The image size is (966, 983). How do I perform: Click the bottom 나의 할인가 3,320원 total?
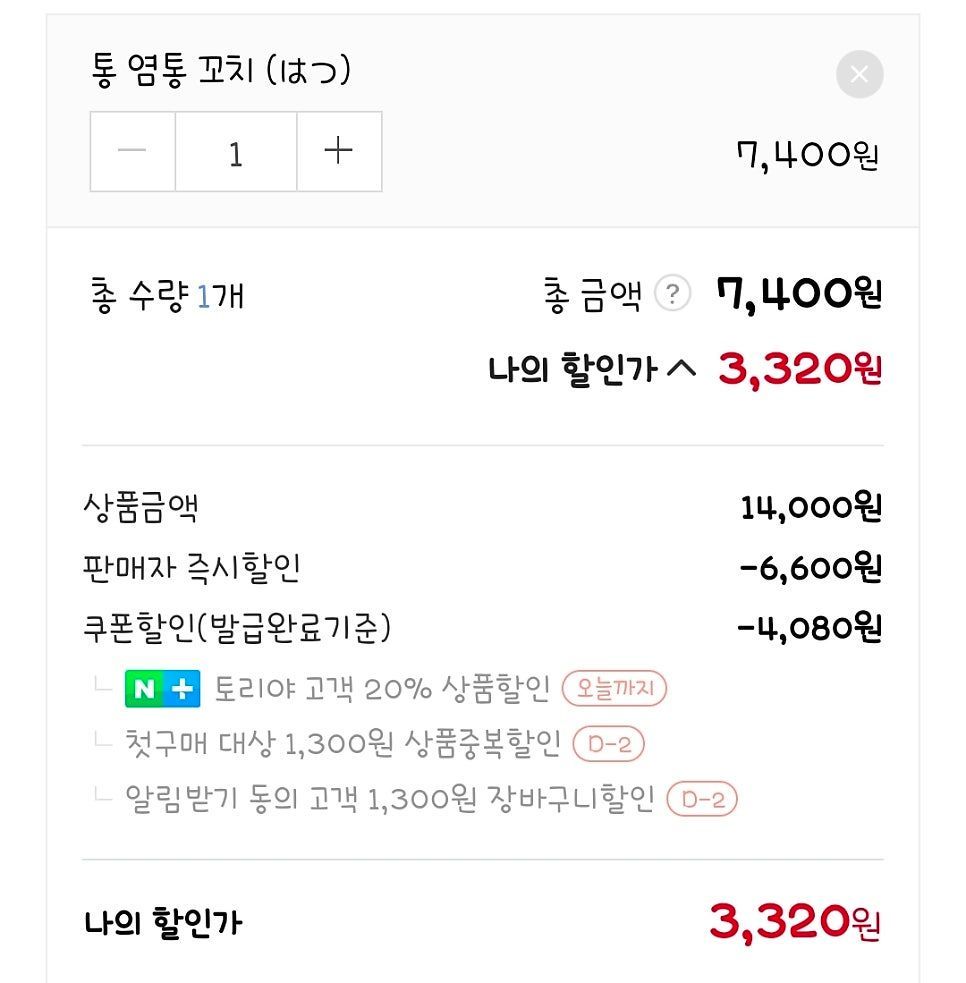point(795,921)
